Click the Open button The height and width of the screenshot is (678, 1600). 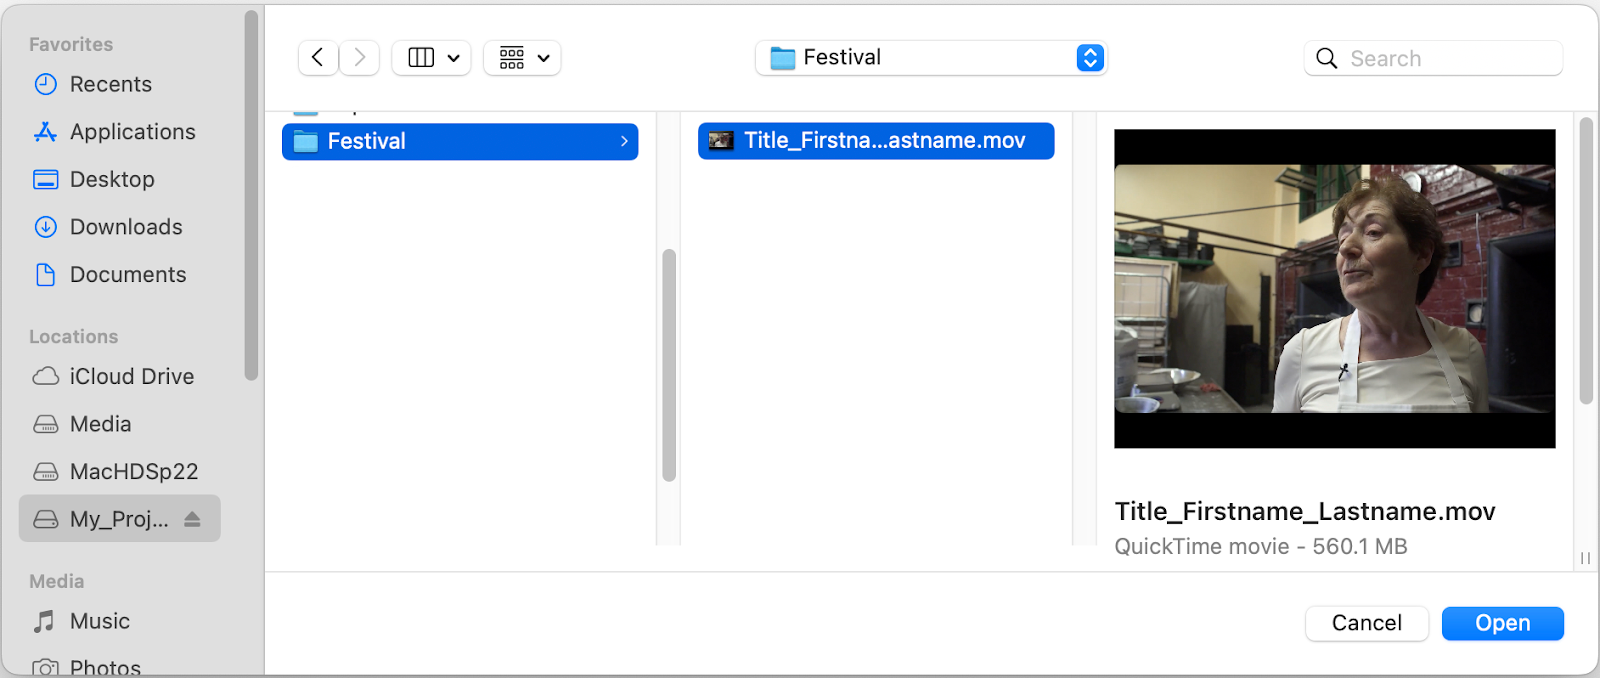pyautogui.click(x=1503, y=623)
